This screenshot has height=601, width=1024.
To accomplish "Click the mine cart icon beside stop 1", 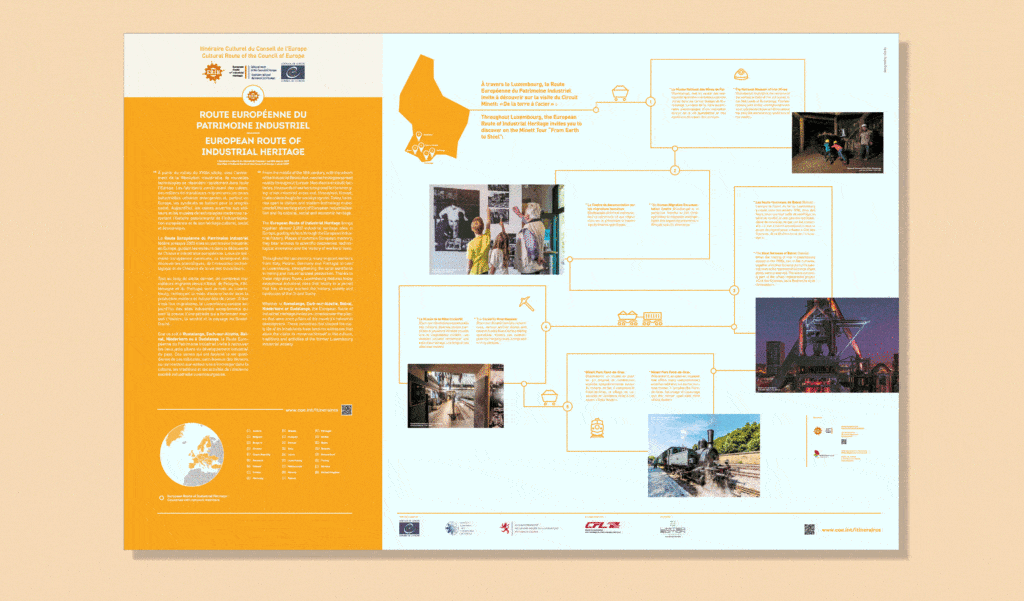I will tap(620, 93).
